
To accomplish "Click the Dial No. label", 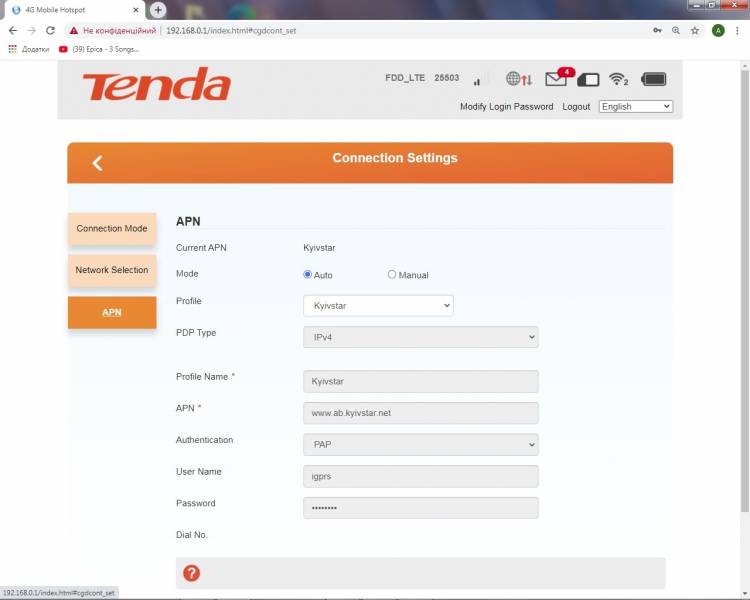I will click(x=191, y=534).
